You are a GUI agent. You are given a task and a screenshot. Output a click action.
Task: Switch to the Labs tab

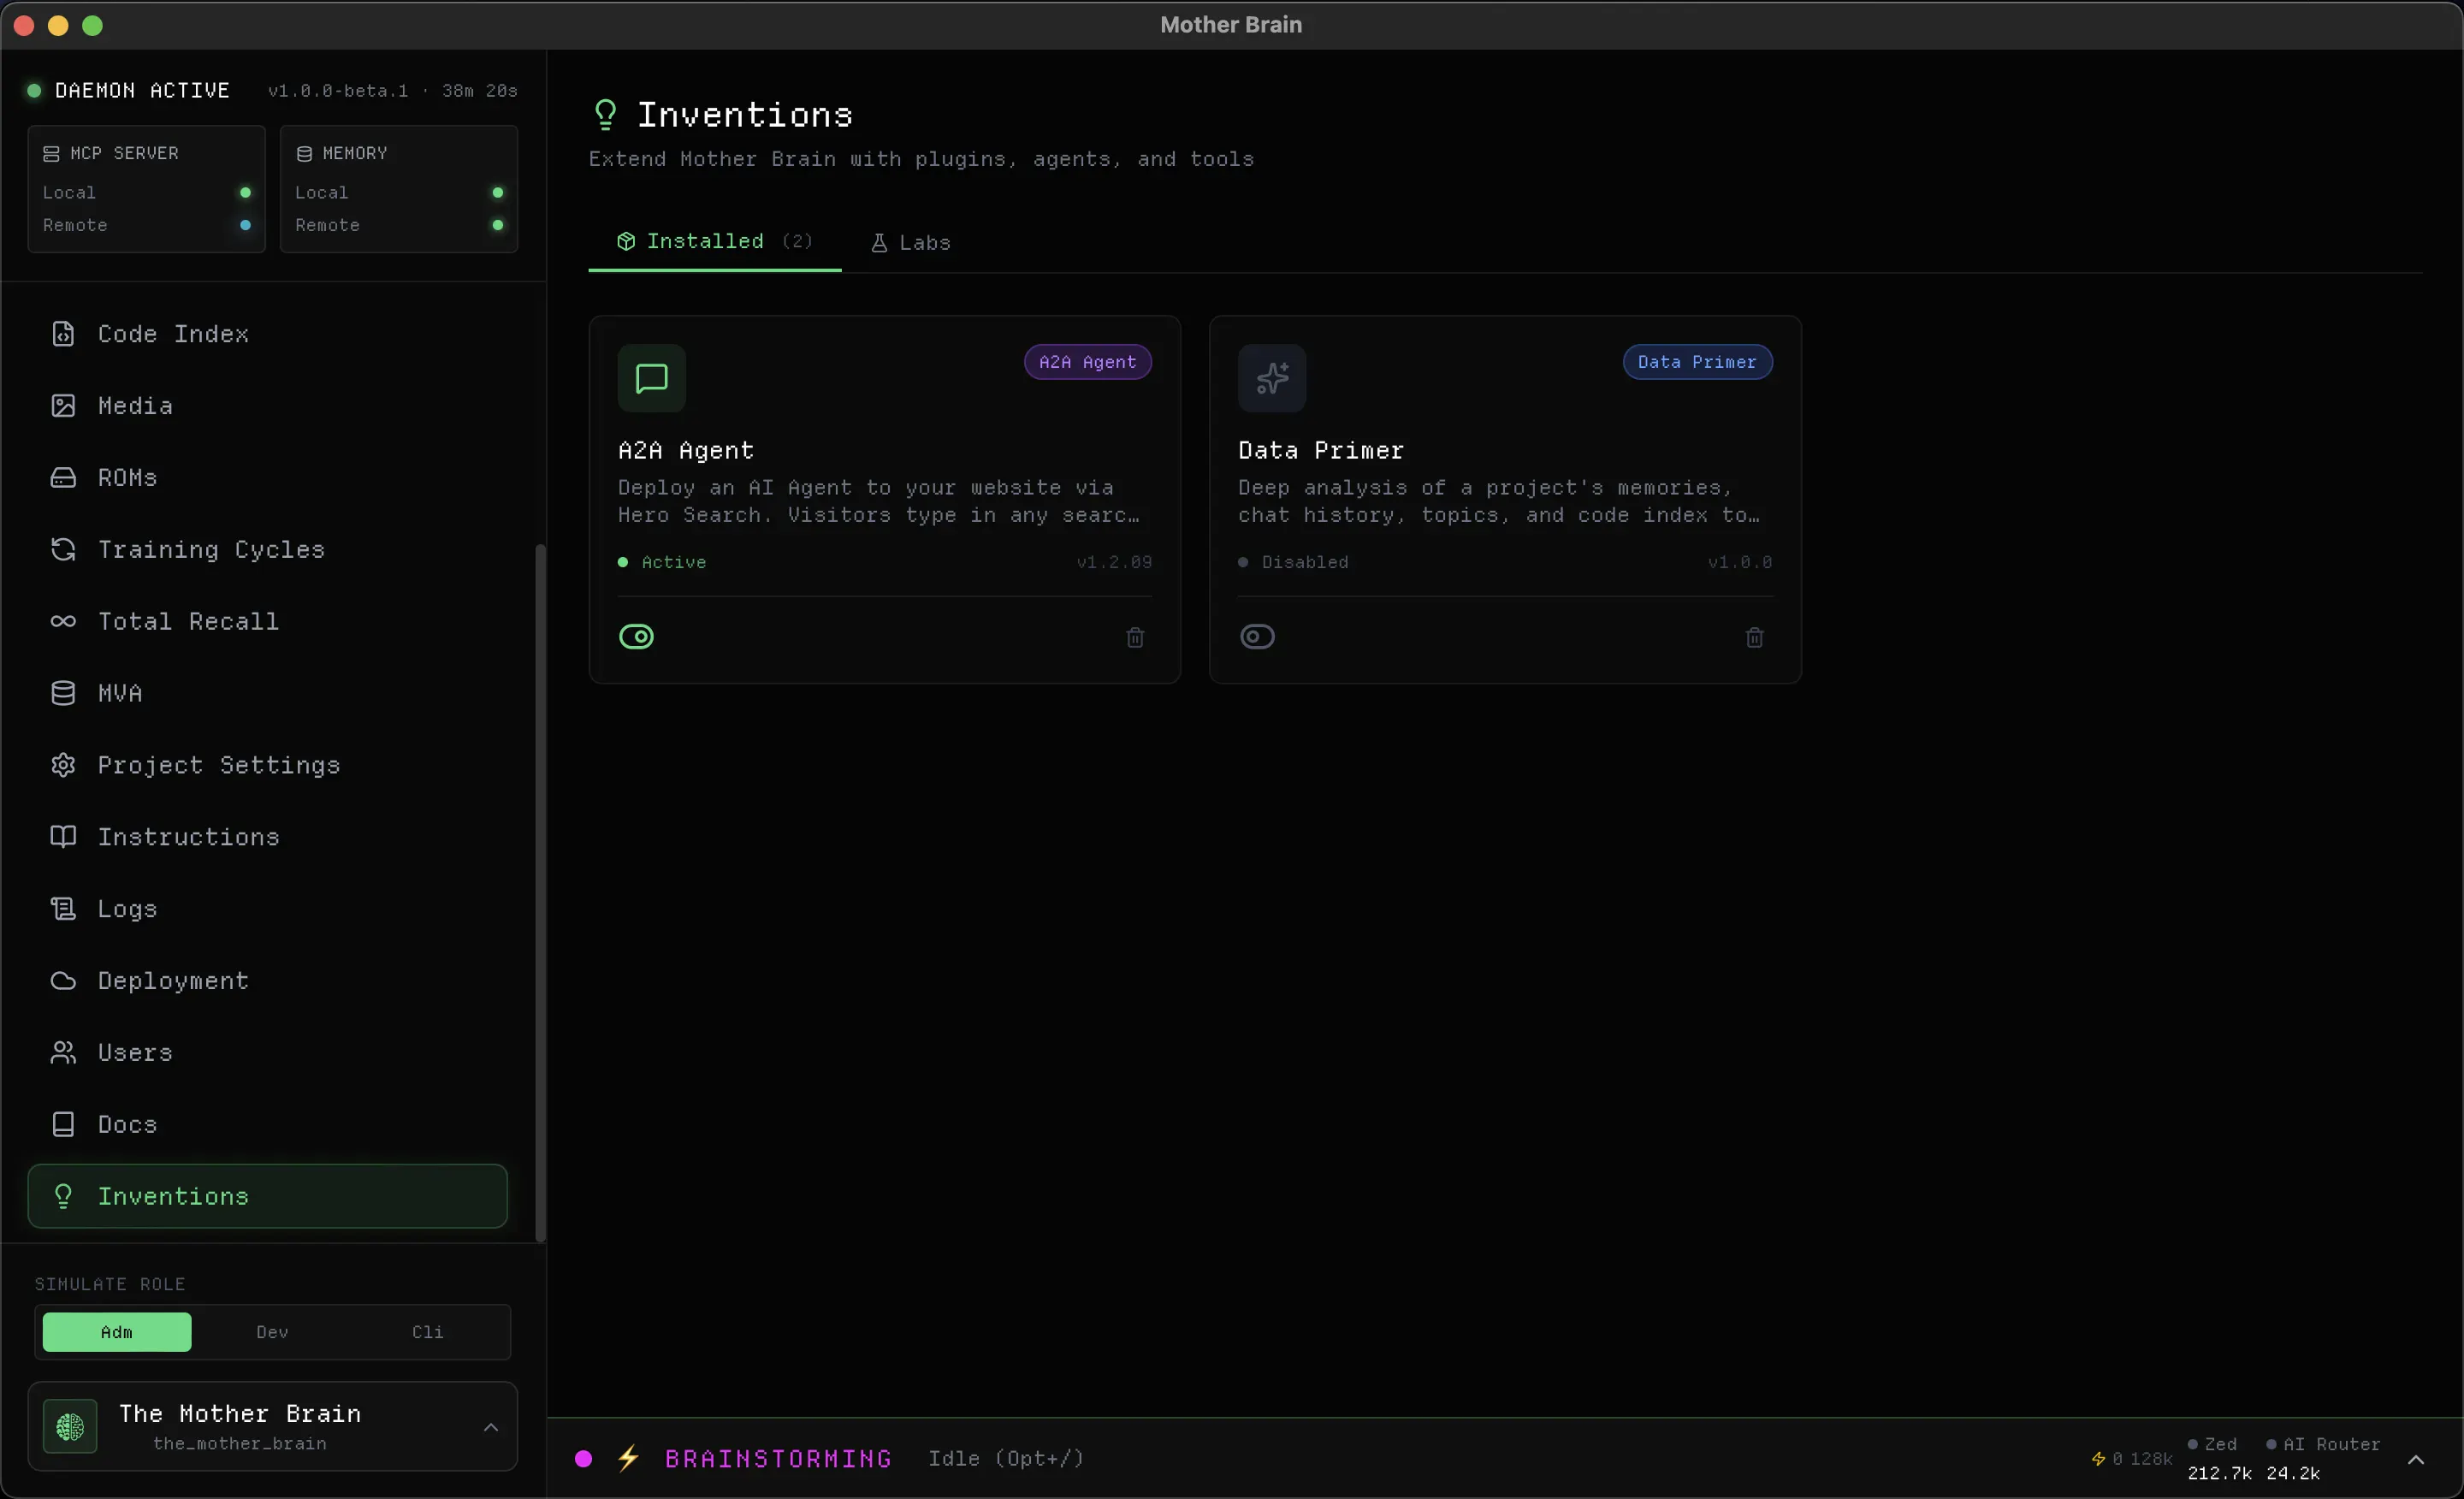[910, 243]
